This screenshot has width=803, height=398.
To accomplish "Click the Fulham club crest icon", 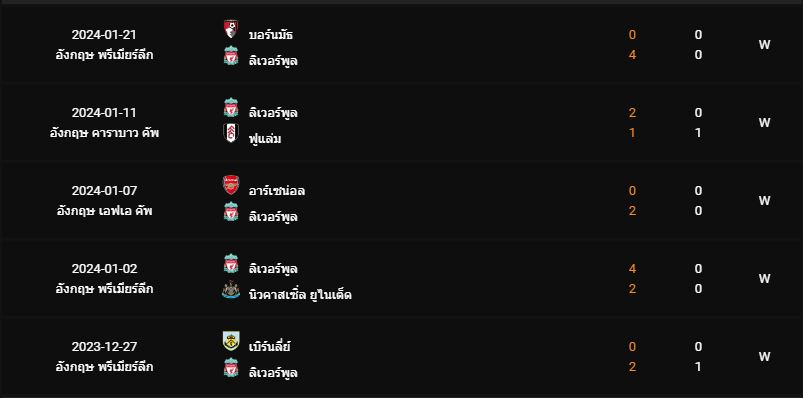I will 231,133.
